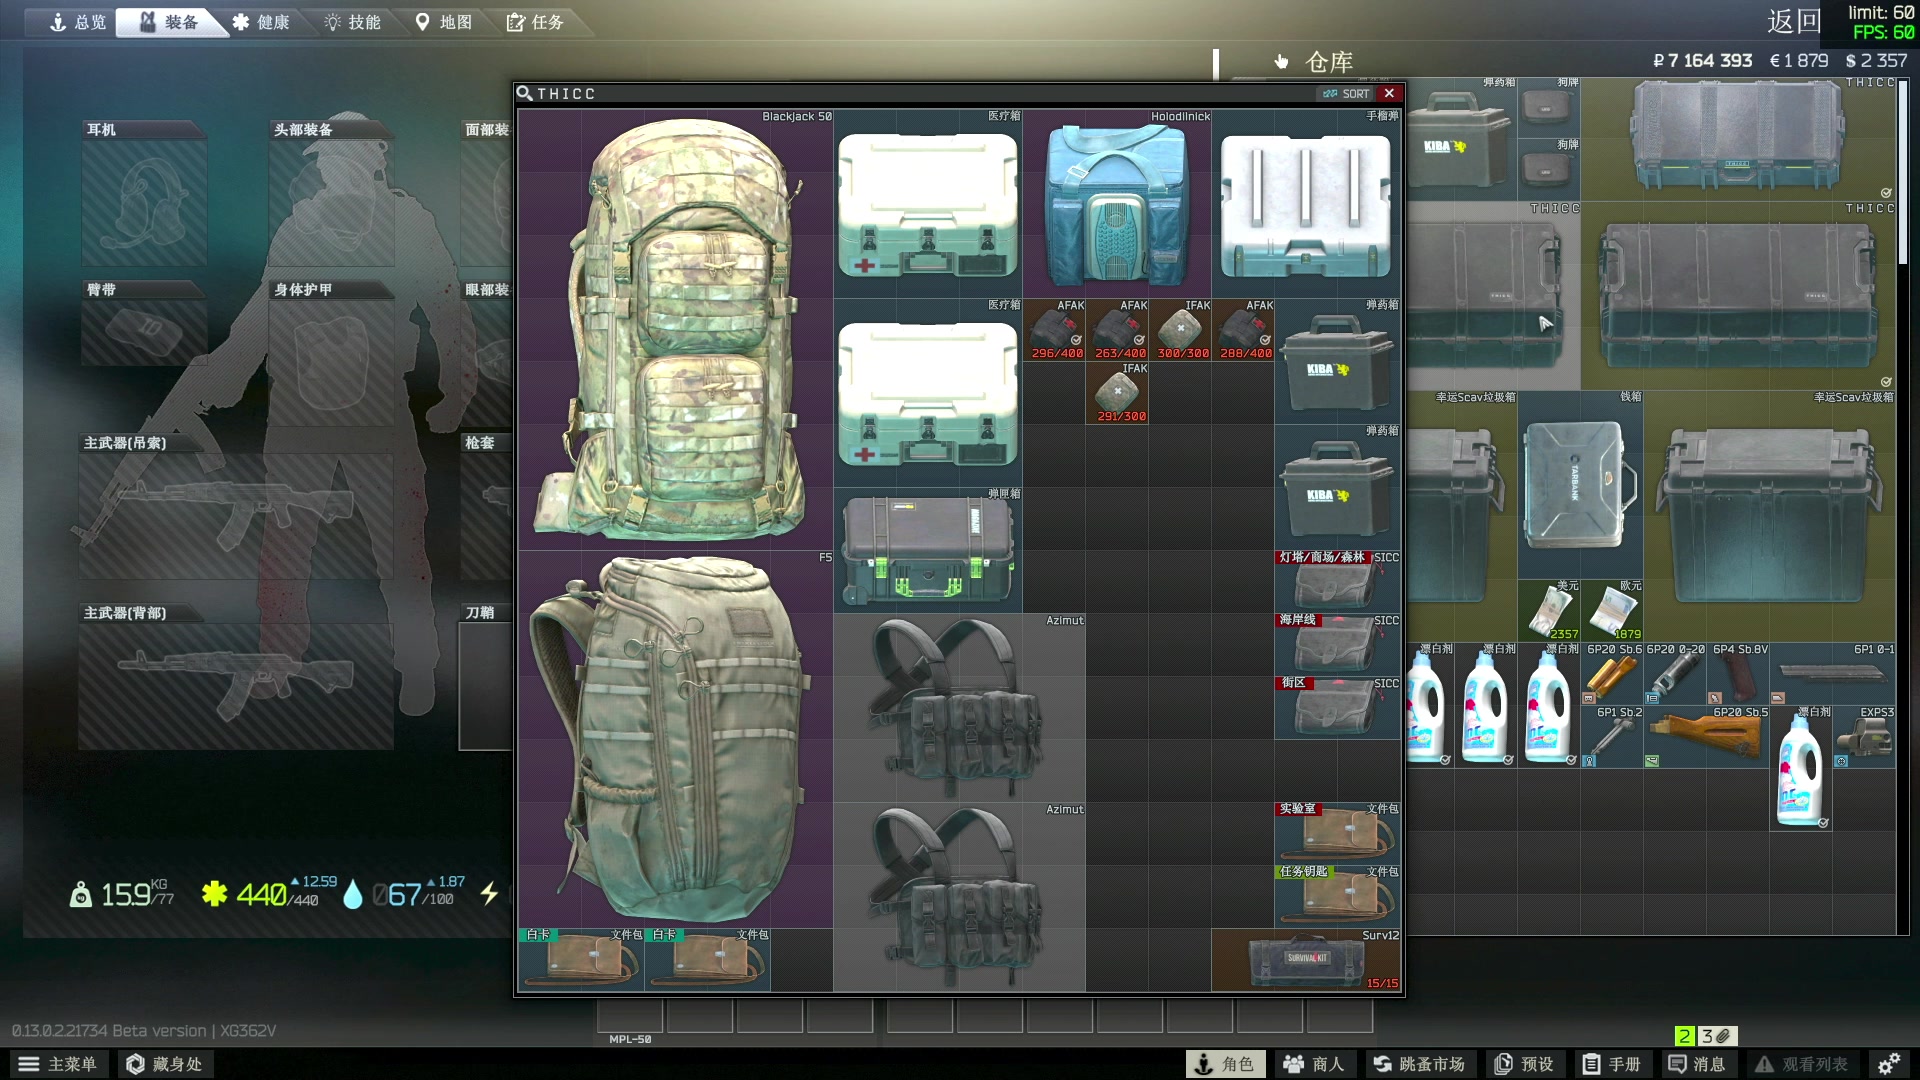The image size is (1920, 1080).
Task: Open the 角色 character screen
Action: click(1225, 1064)
